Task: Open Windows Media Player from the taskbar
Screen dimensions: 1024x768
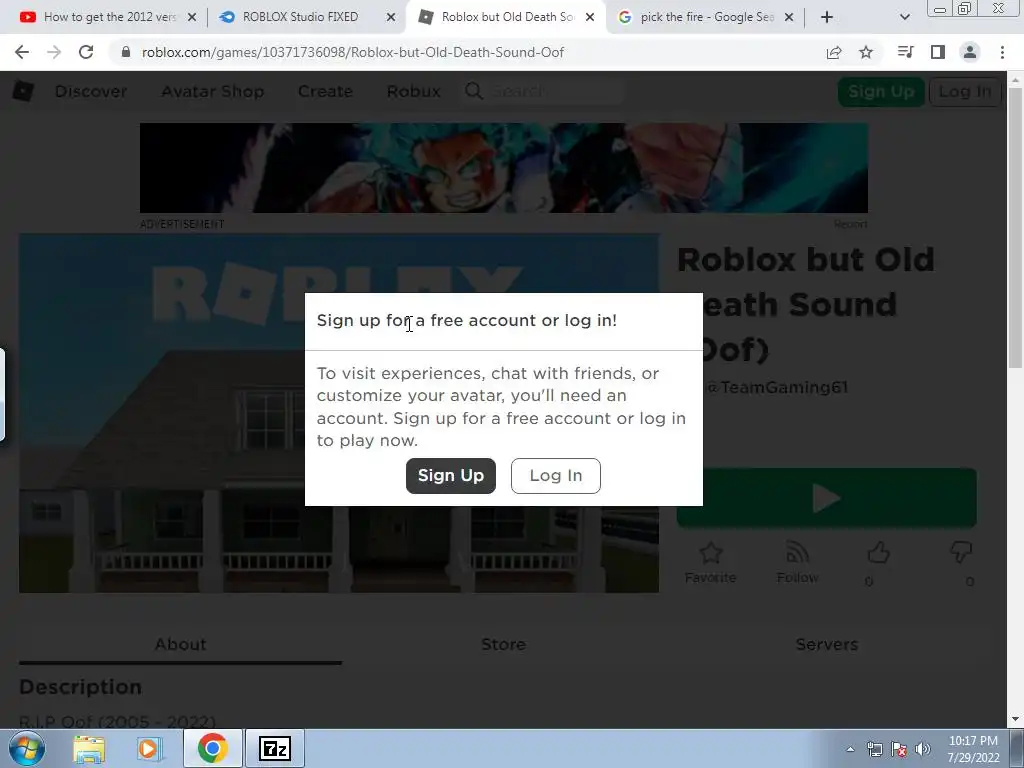Action: click(x=149, y=748)
